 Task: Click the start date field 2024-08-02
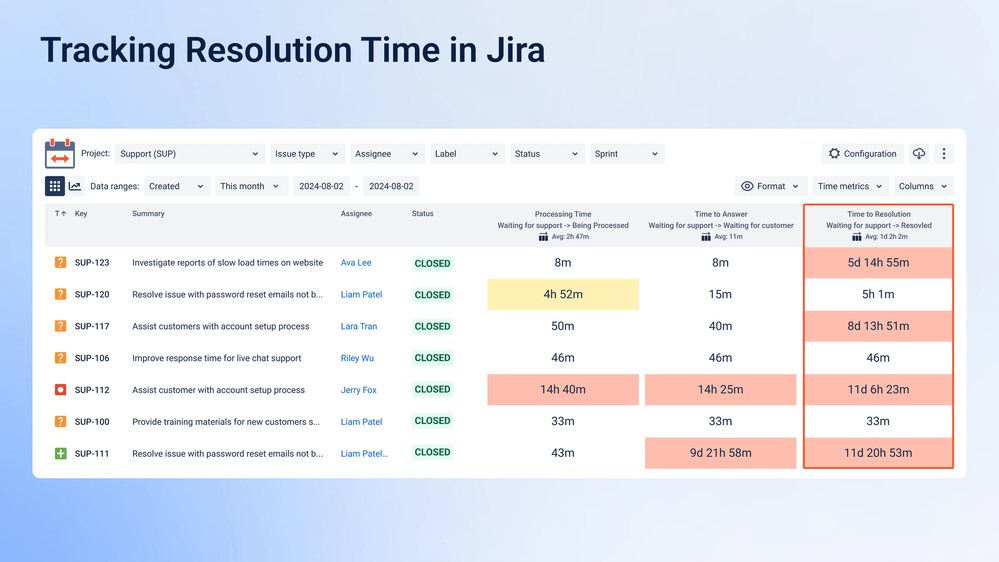(321, 186)
